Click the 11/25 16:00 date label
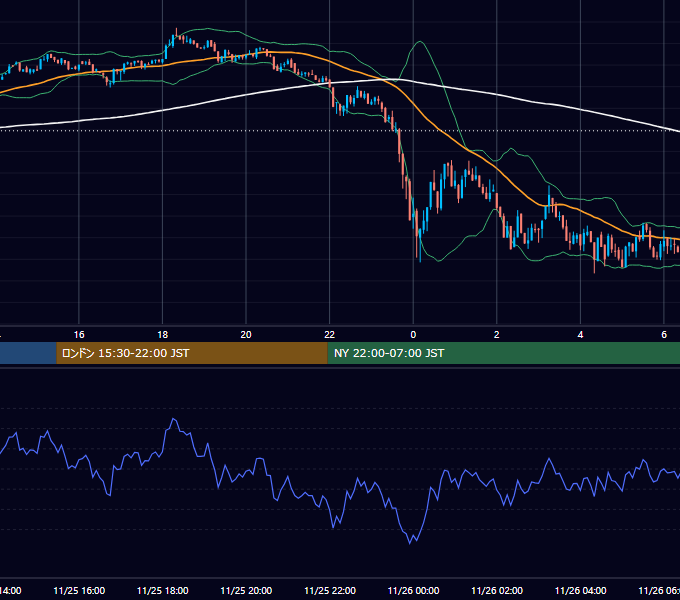The image size is (680, 600). 79,590
